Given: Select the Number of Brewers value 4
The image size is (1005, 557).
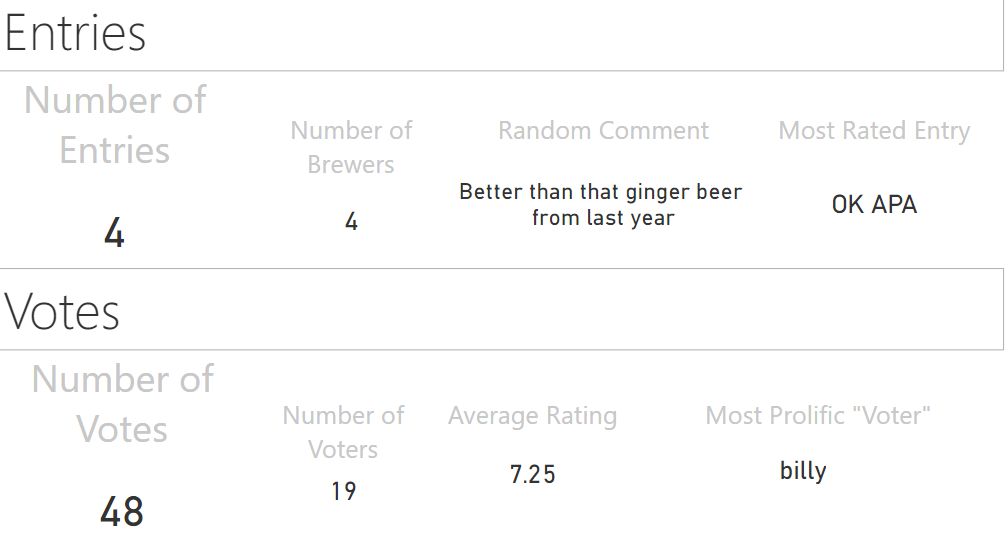Looking at the screenshot, I should (351, 222).
